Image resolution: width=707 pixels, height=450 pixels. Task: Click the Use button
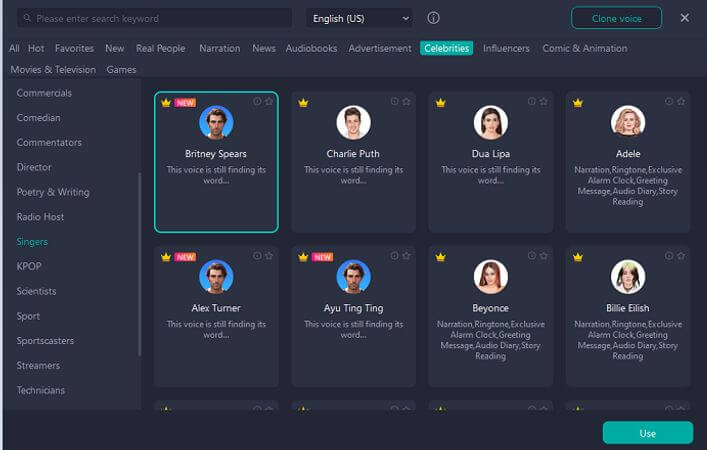coord(648,433)
